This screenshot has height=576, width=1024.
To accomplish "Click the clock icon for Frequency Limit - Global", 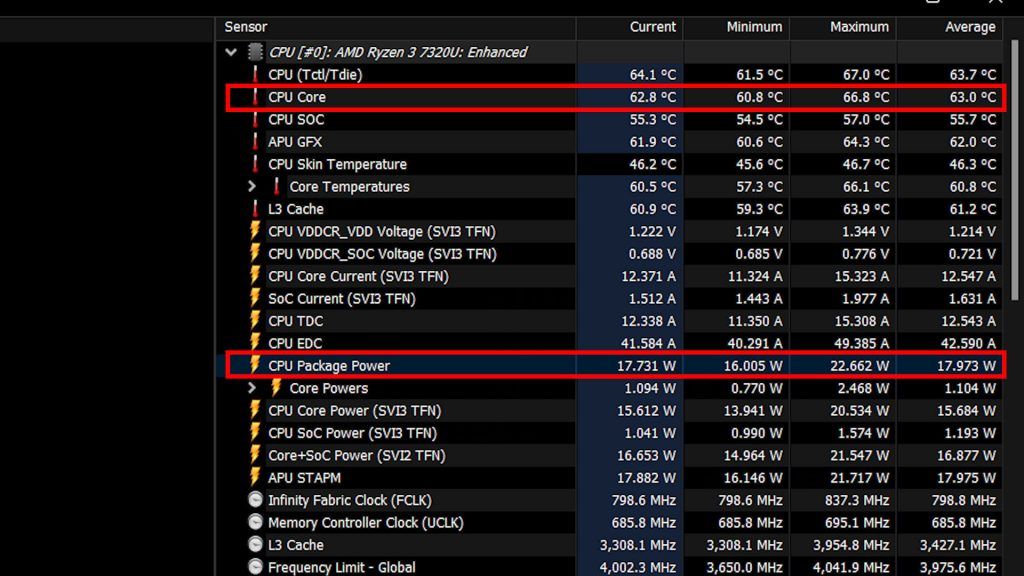I will (x=255, y=566).
